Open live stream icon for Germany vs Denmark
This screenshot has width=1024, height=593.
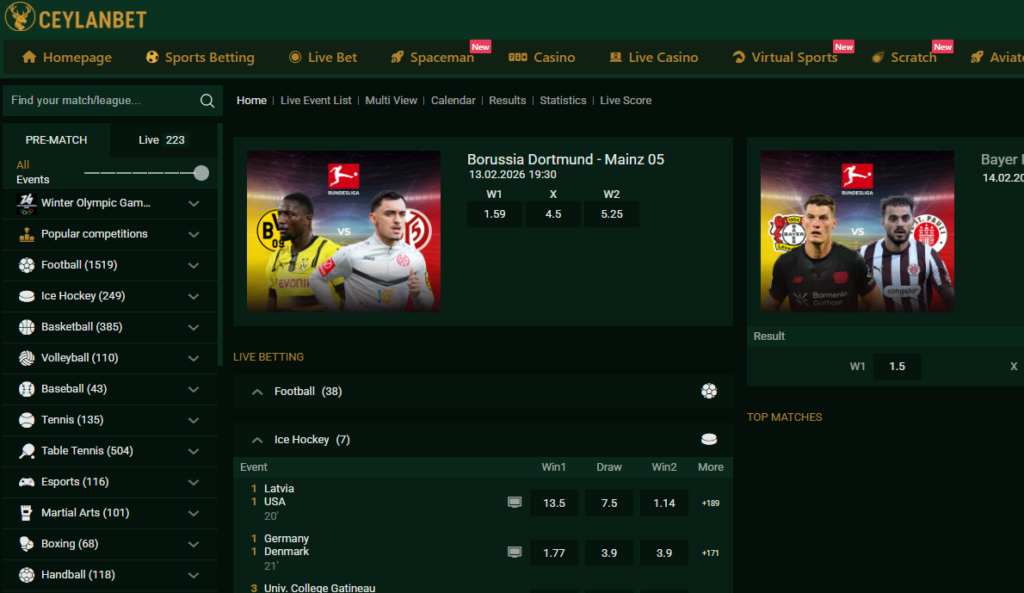tap(515, 553)
